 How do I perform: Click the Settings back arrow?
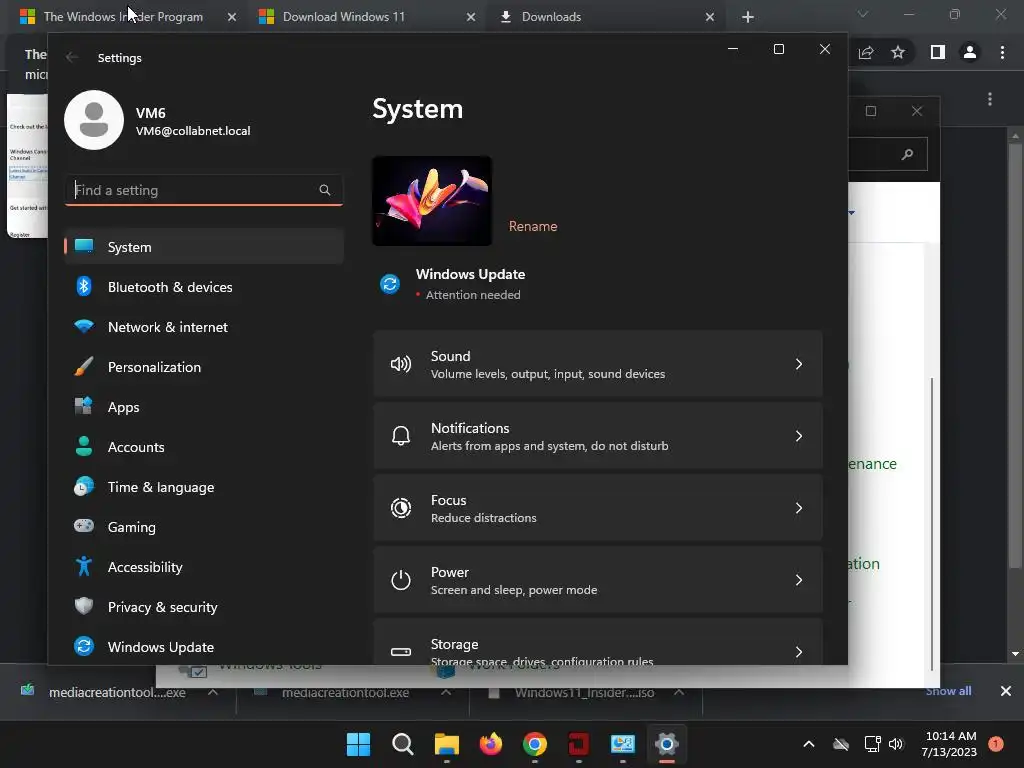[72, 57]
